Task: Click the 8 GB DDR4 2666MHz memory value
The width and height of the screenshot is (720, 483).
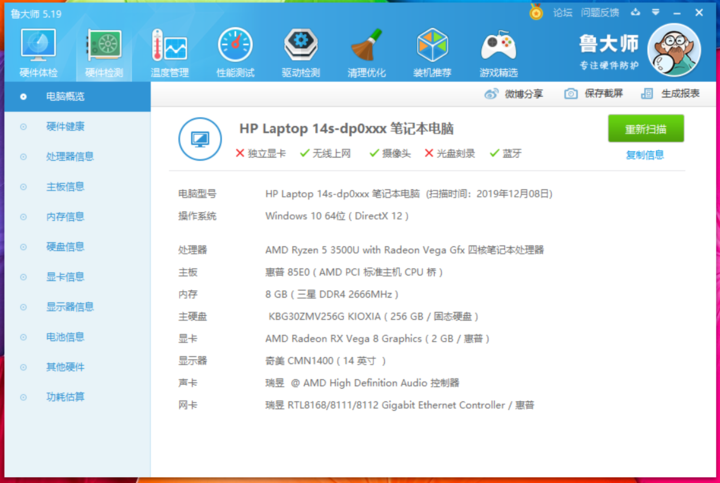Action: [332, 294]
